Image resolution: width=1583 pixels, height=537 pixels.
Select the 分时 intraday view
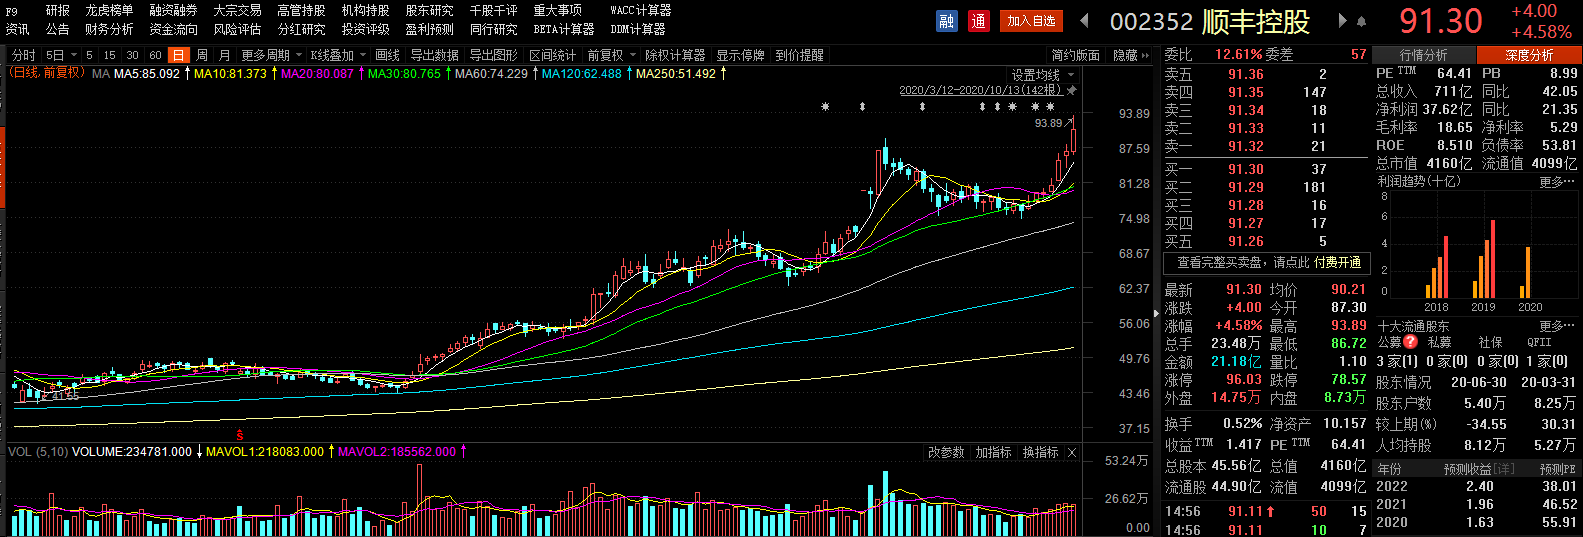pos(23,55)
